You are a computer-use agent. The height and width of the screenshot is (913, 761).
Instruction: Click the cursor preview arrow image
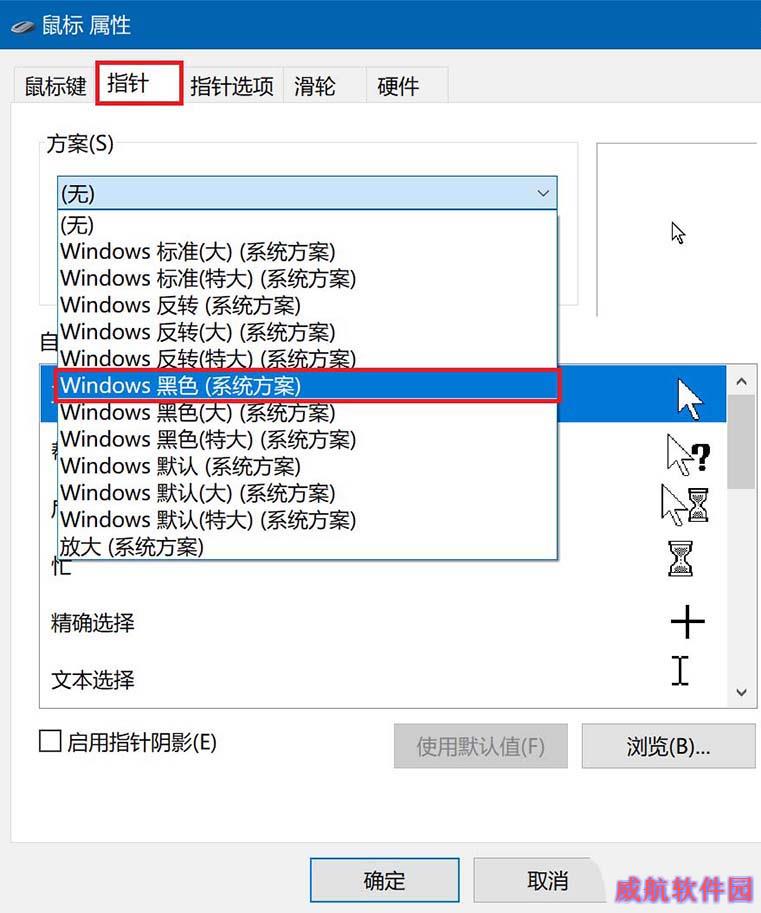[678, 232]
